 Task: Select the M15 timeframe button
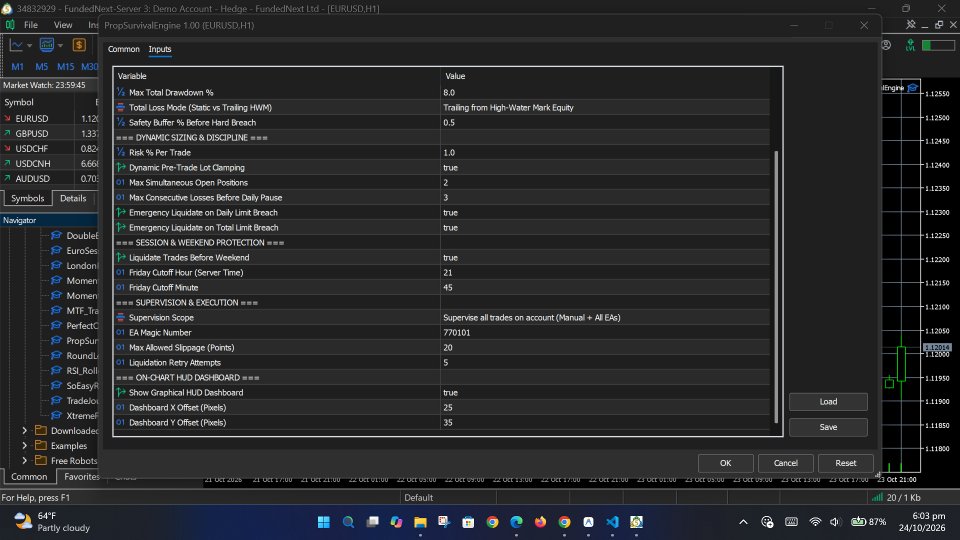pos(66,66)
